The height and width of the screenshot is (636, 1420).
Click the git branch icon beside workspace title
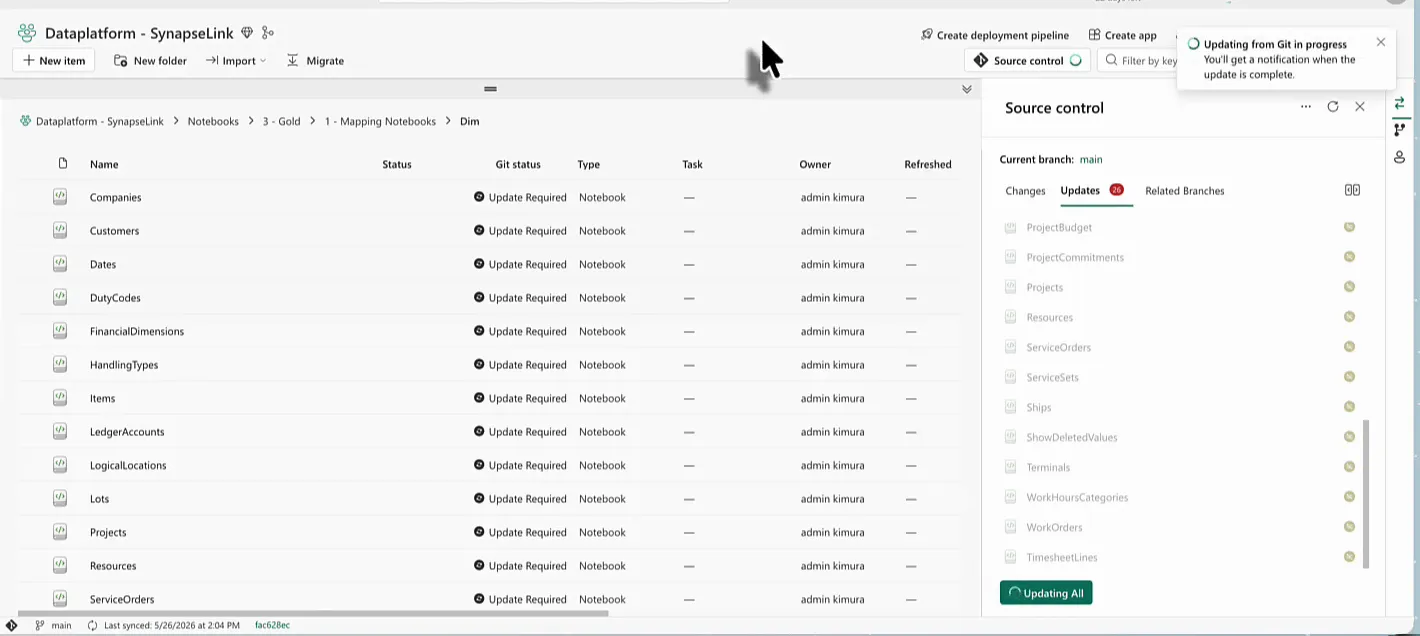(267, 33)
